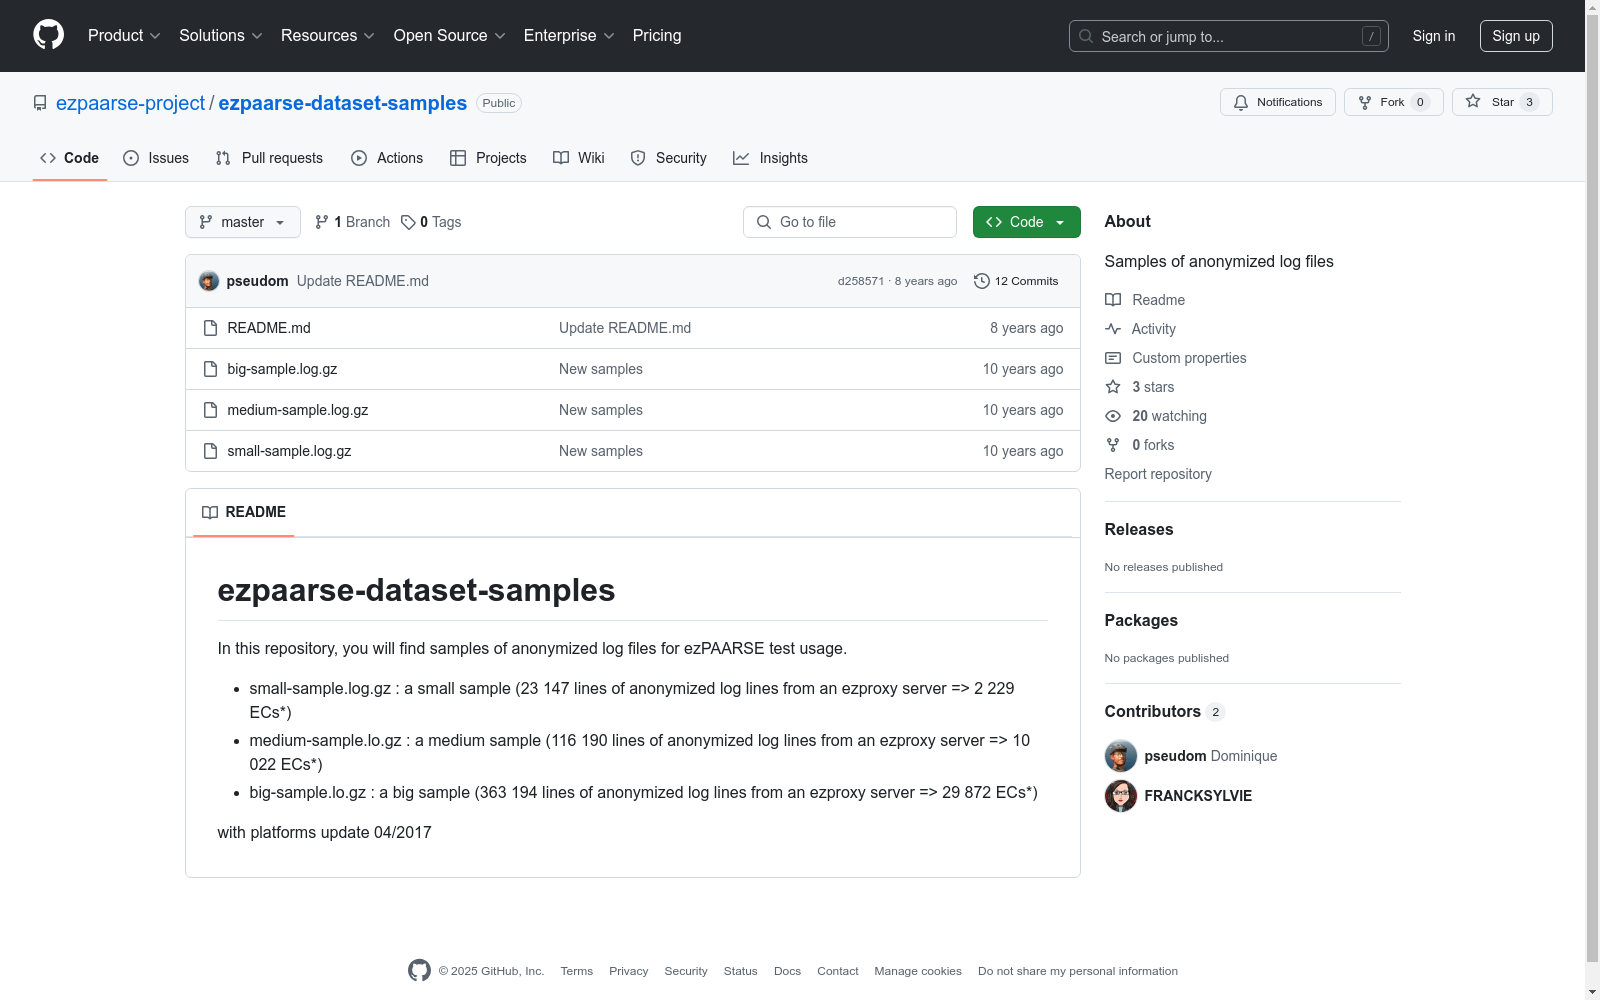Click the magnifier icon in the search bar
1600x1000 pixels.
coord(1086,36)
